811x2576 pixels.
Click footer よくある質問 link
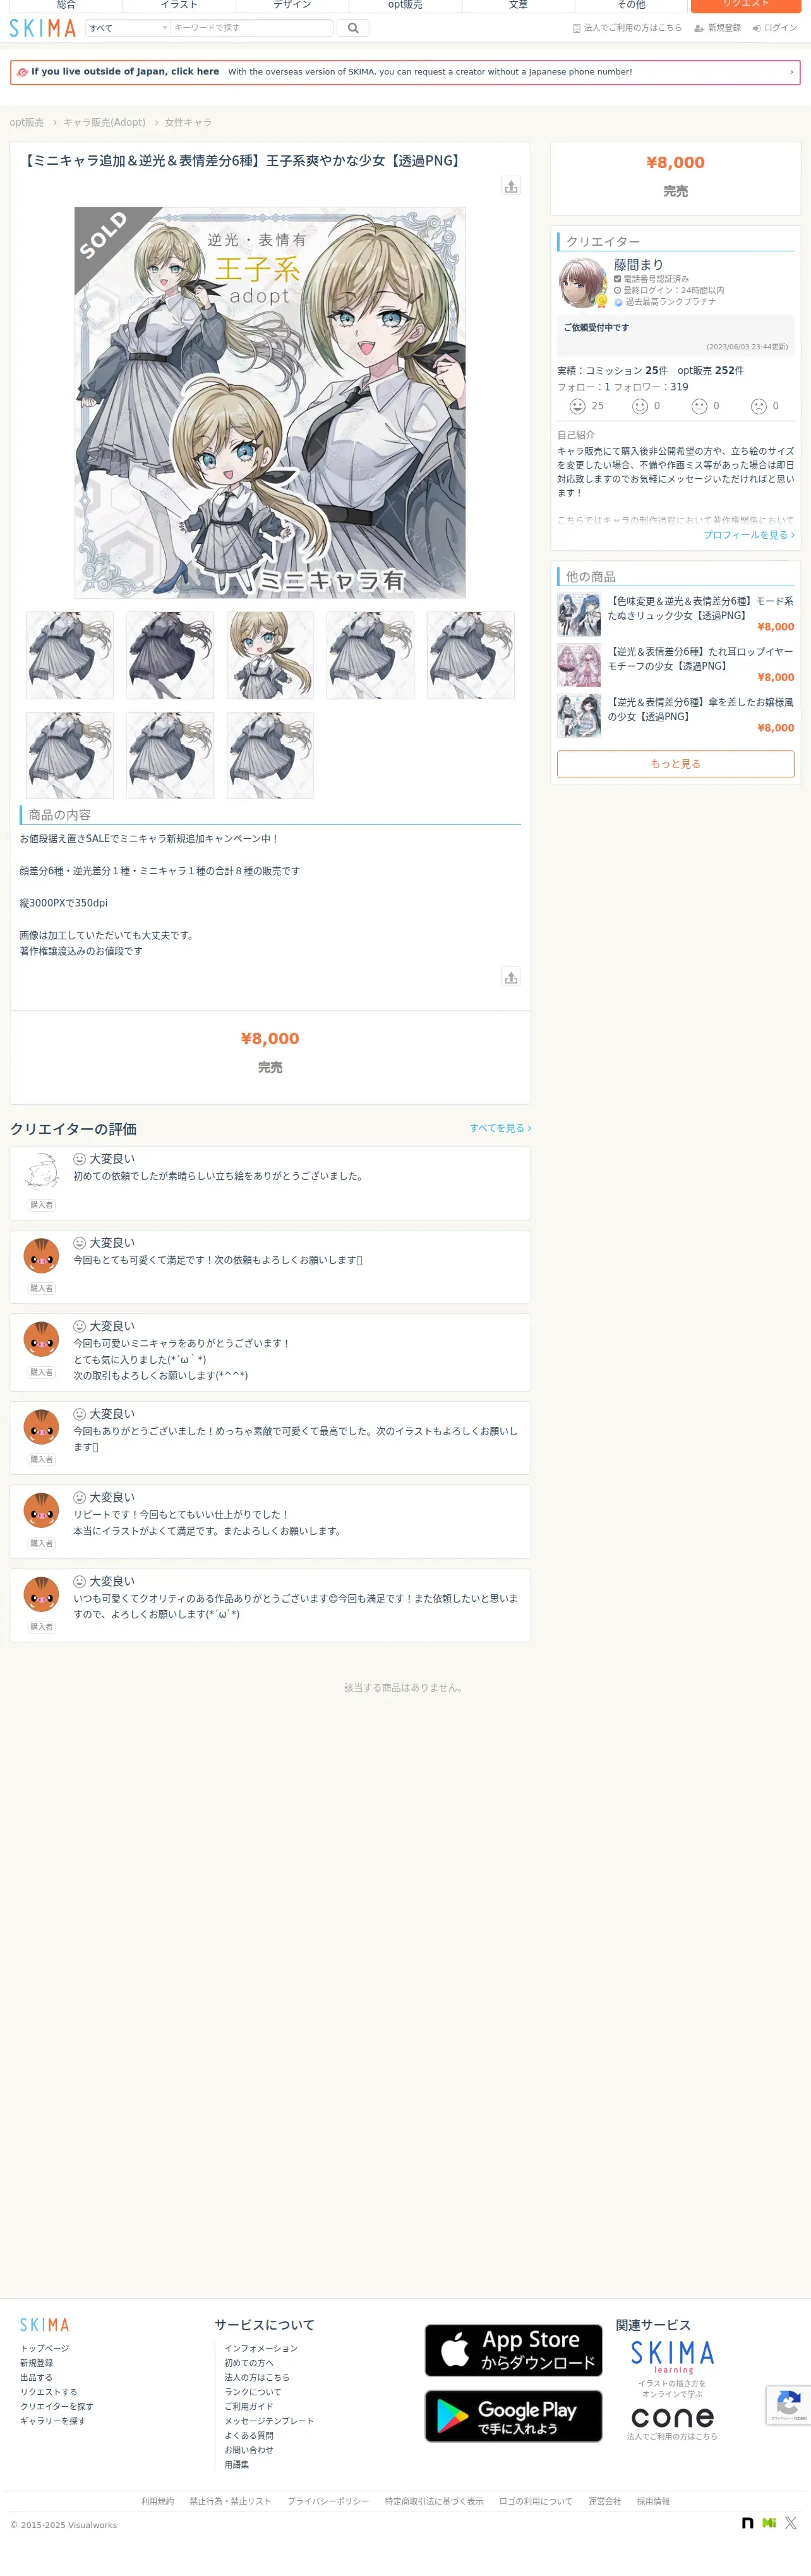coord(249,2435)
